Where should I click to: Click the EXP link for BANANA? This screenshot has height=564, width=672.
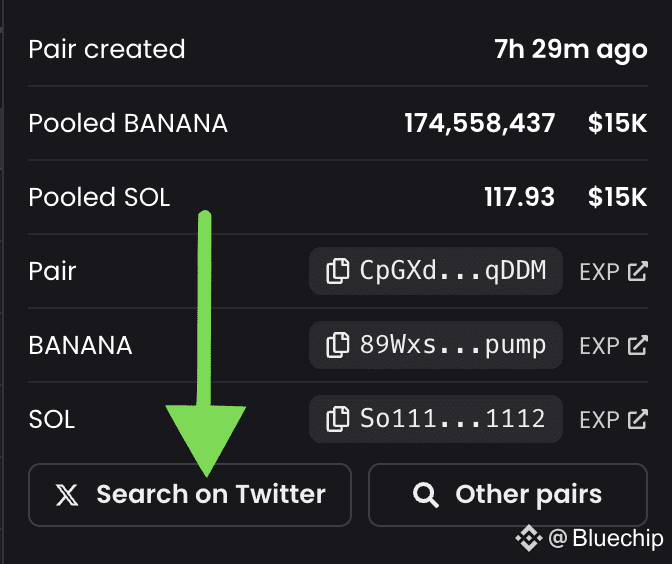click(x=613, y=345)
